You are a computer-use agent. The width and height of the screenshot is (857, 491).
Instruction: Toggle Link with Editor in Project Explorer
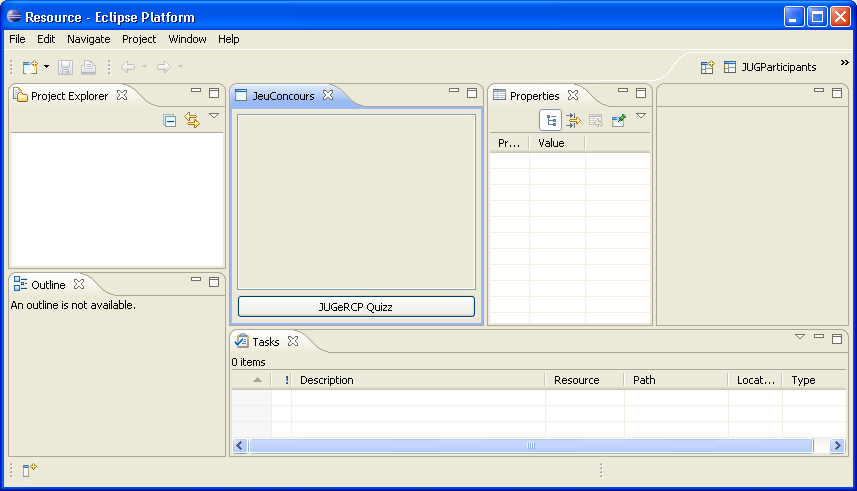click(192, 120)
